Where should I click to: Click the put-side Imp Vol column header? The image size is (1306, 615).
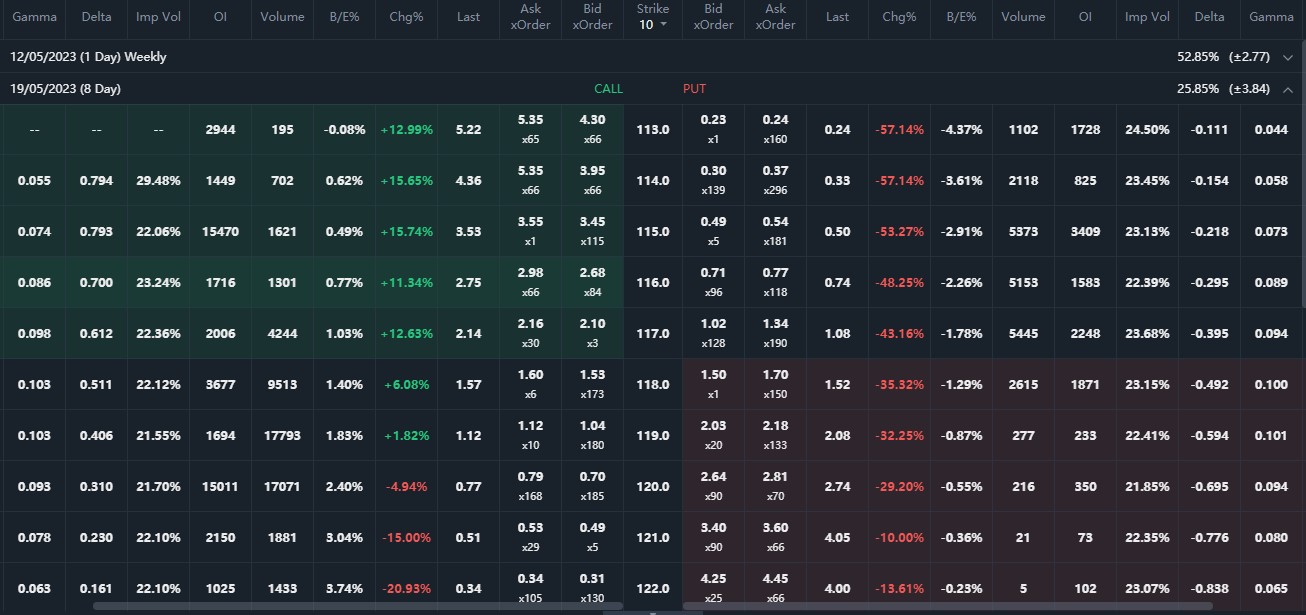coord(1147,17)
